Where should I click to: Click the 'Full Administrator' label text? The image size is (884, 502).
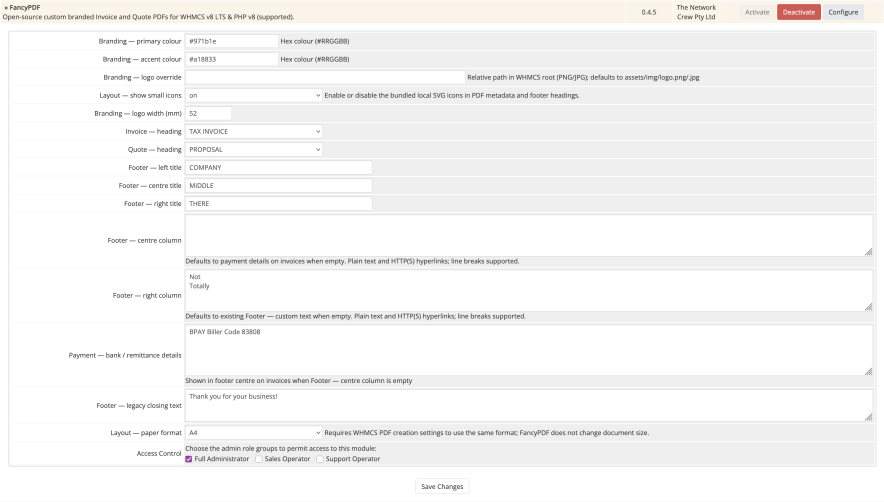(222, 459)
